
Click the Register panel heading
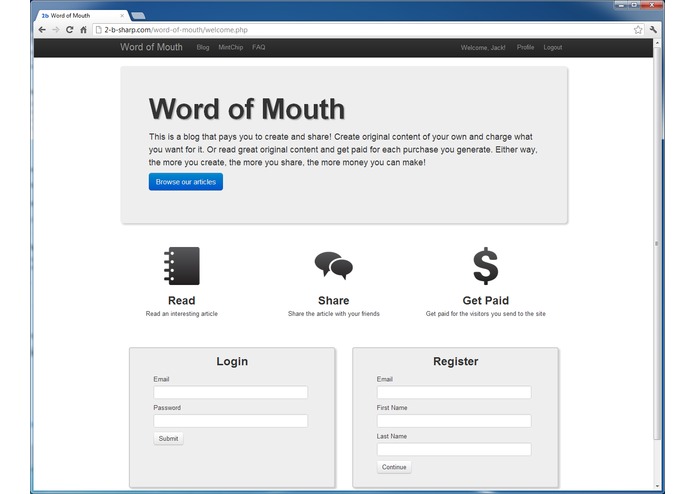(x=456, y=361)
